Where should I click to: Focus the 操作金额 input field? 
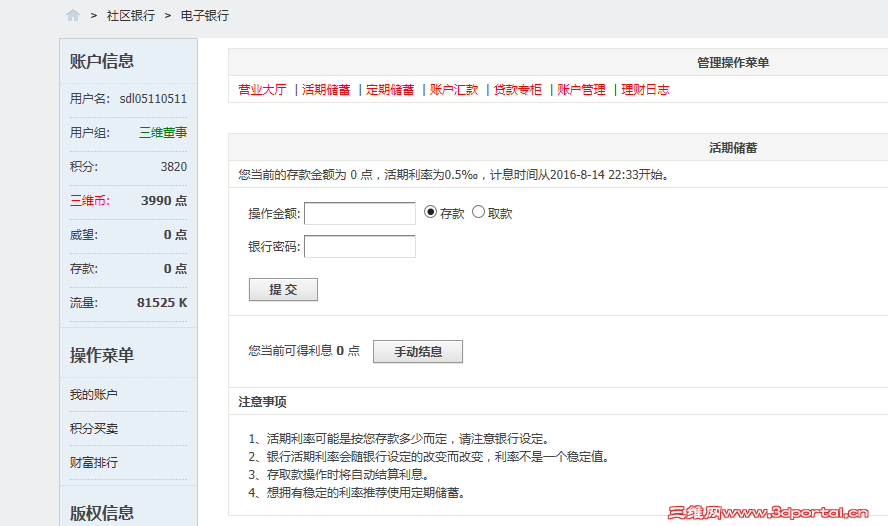[x=360, y=213]
